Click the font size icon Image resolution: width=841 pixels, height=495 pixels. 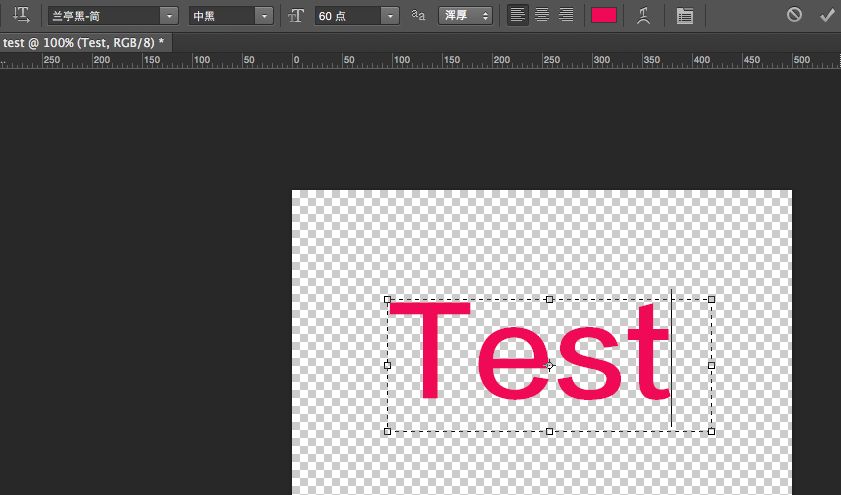pos(296,16)
